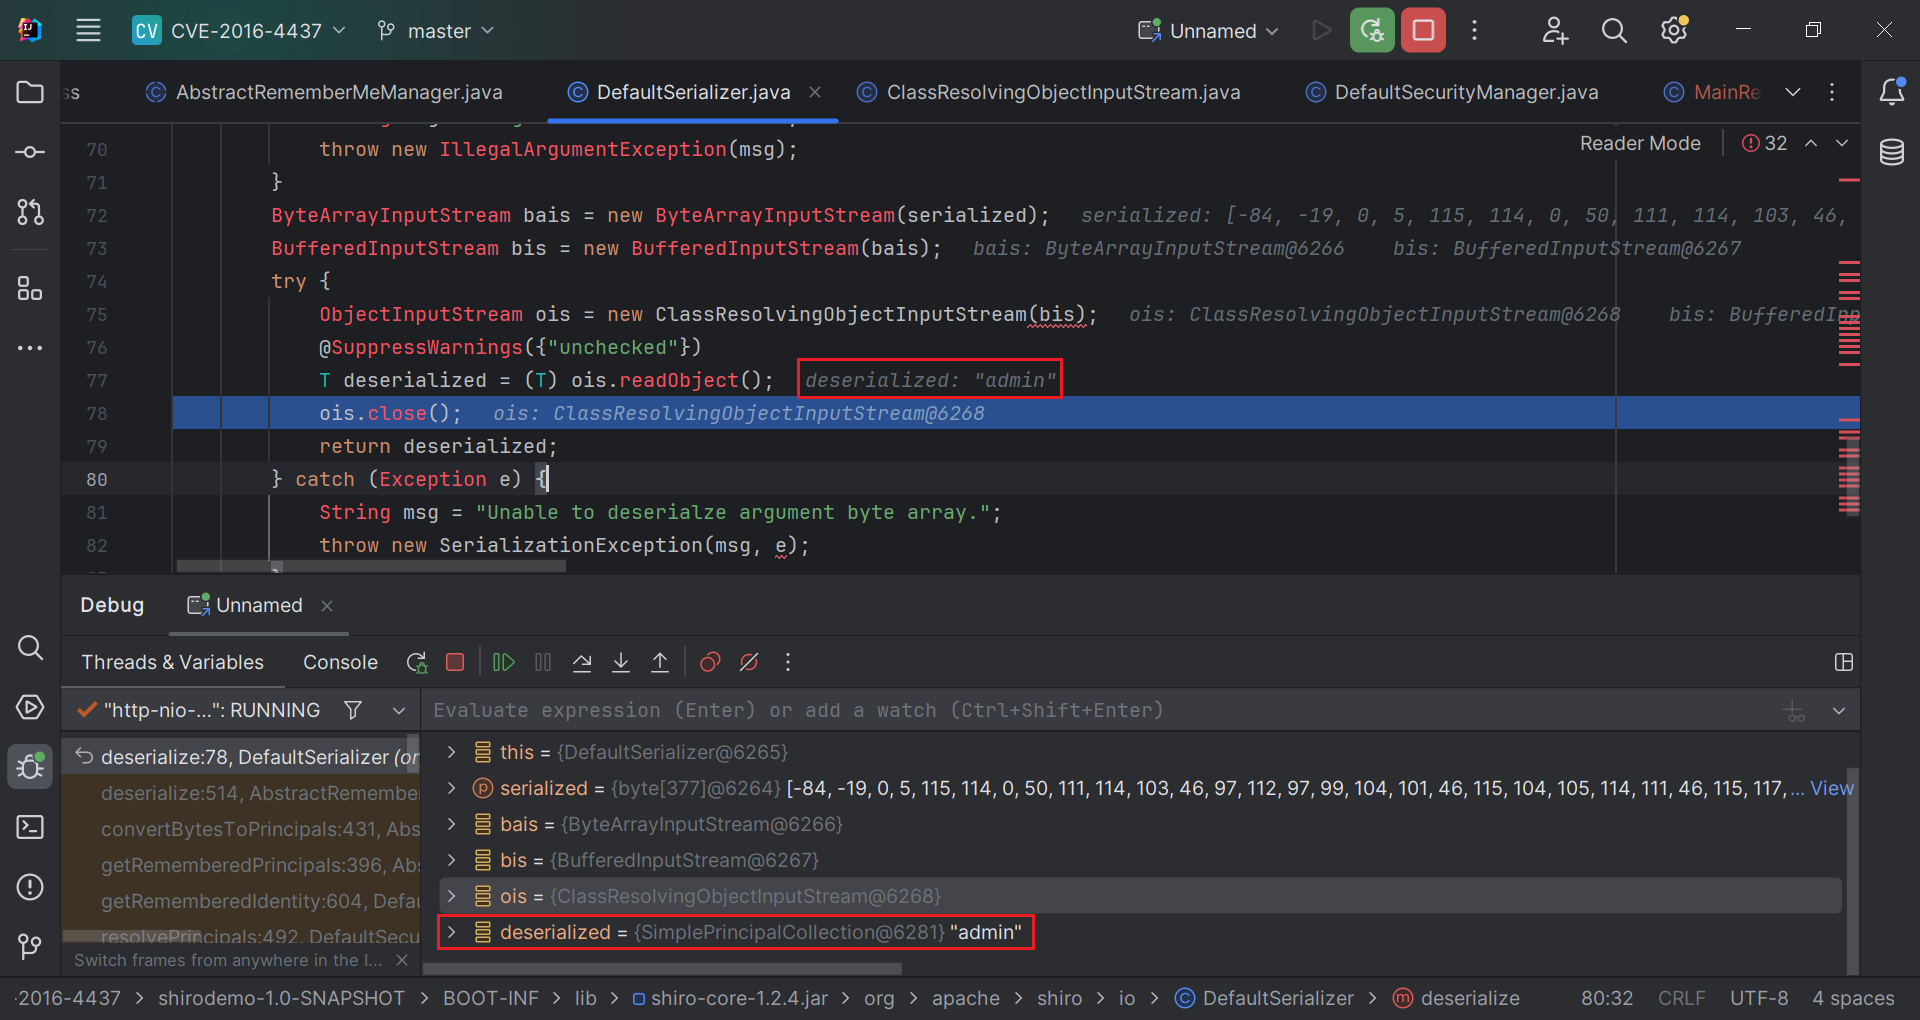
Task: Open the Database tool window
Action: tap(1891, 152)
